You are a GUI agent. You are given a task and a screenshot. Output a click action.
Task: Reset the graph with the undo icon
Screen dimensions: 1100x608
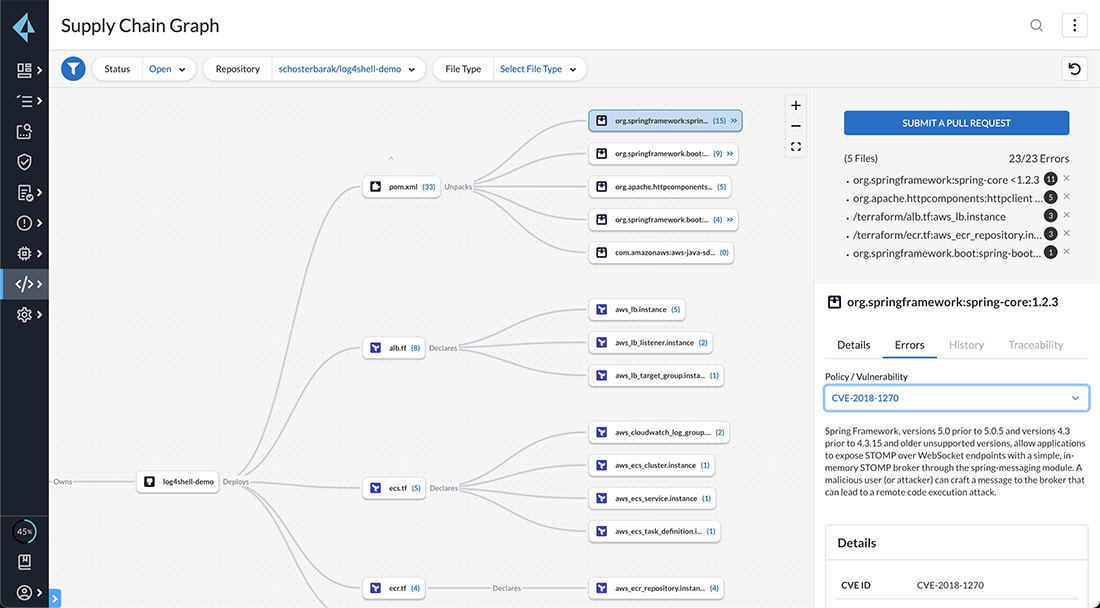coord(1074,69)
